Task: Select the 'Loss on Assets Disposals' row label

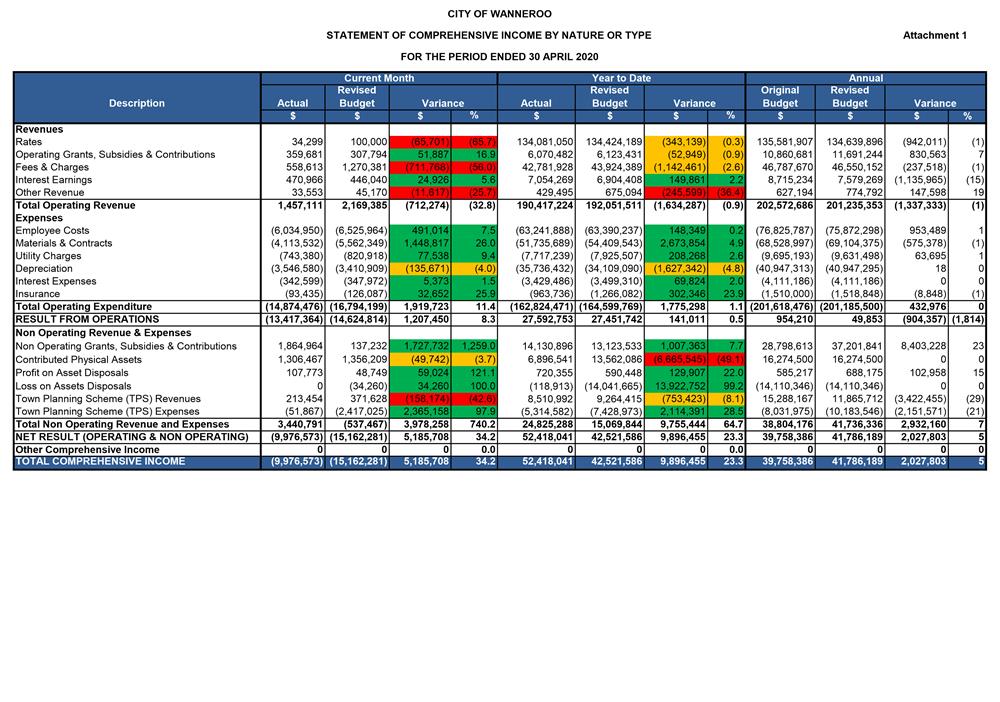Action: point(73,386)
